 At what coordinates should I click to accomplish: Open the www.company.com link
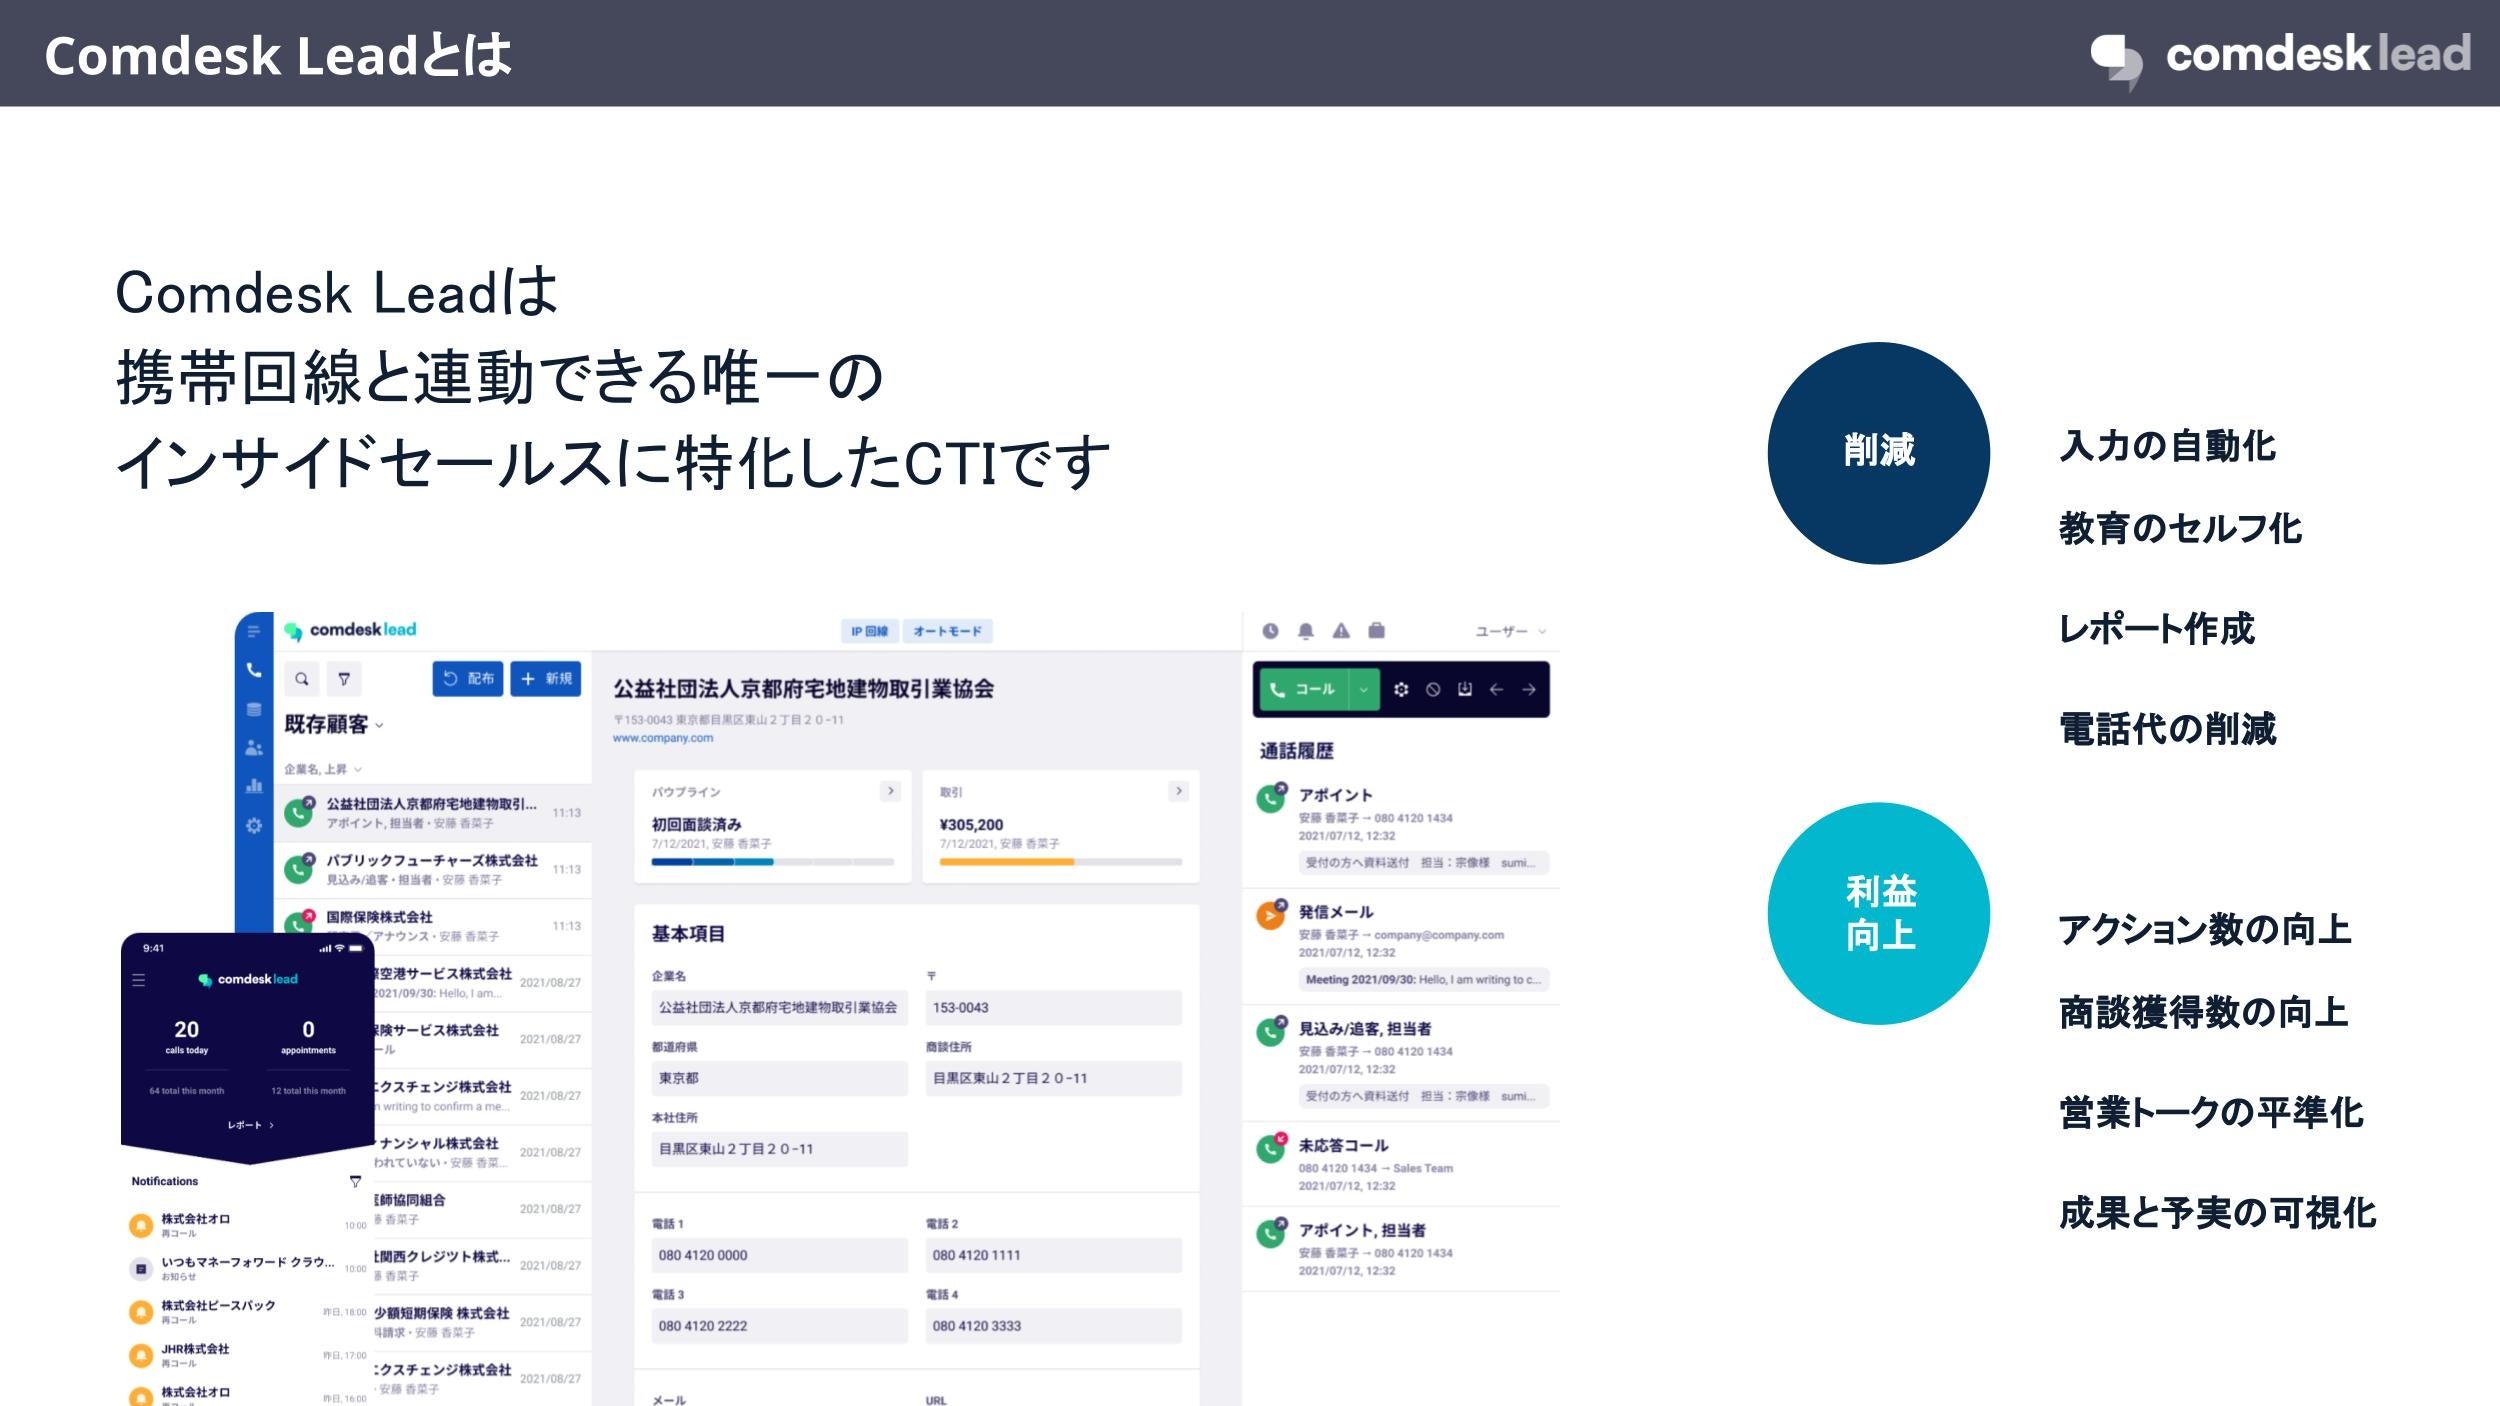click(x=663, y=738)
